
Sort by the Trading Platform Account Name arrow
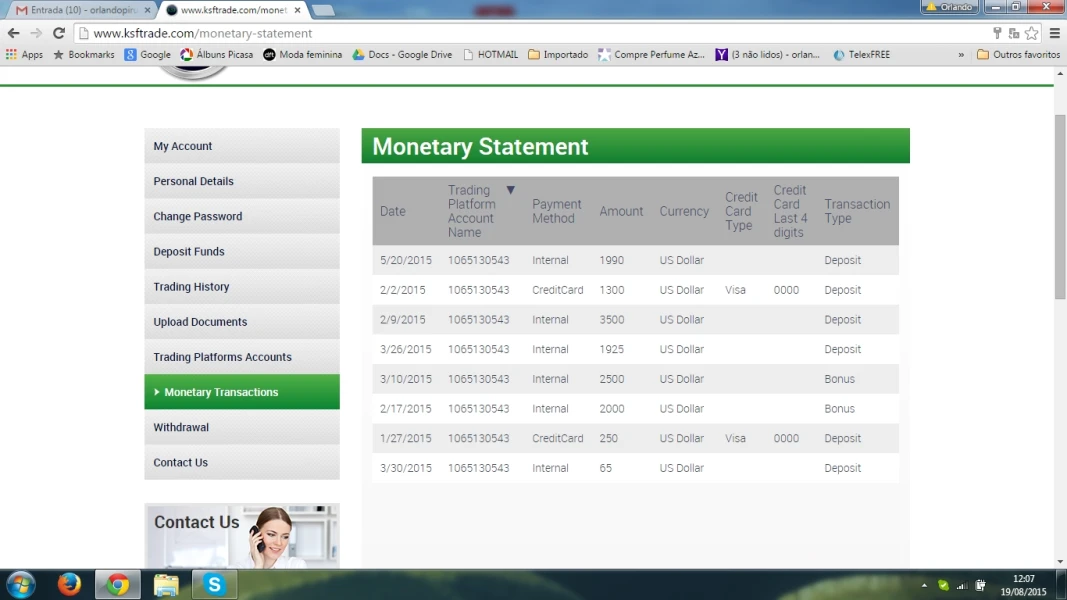click(x=510, y=190)
